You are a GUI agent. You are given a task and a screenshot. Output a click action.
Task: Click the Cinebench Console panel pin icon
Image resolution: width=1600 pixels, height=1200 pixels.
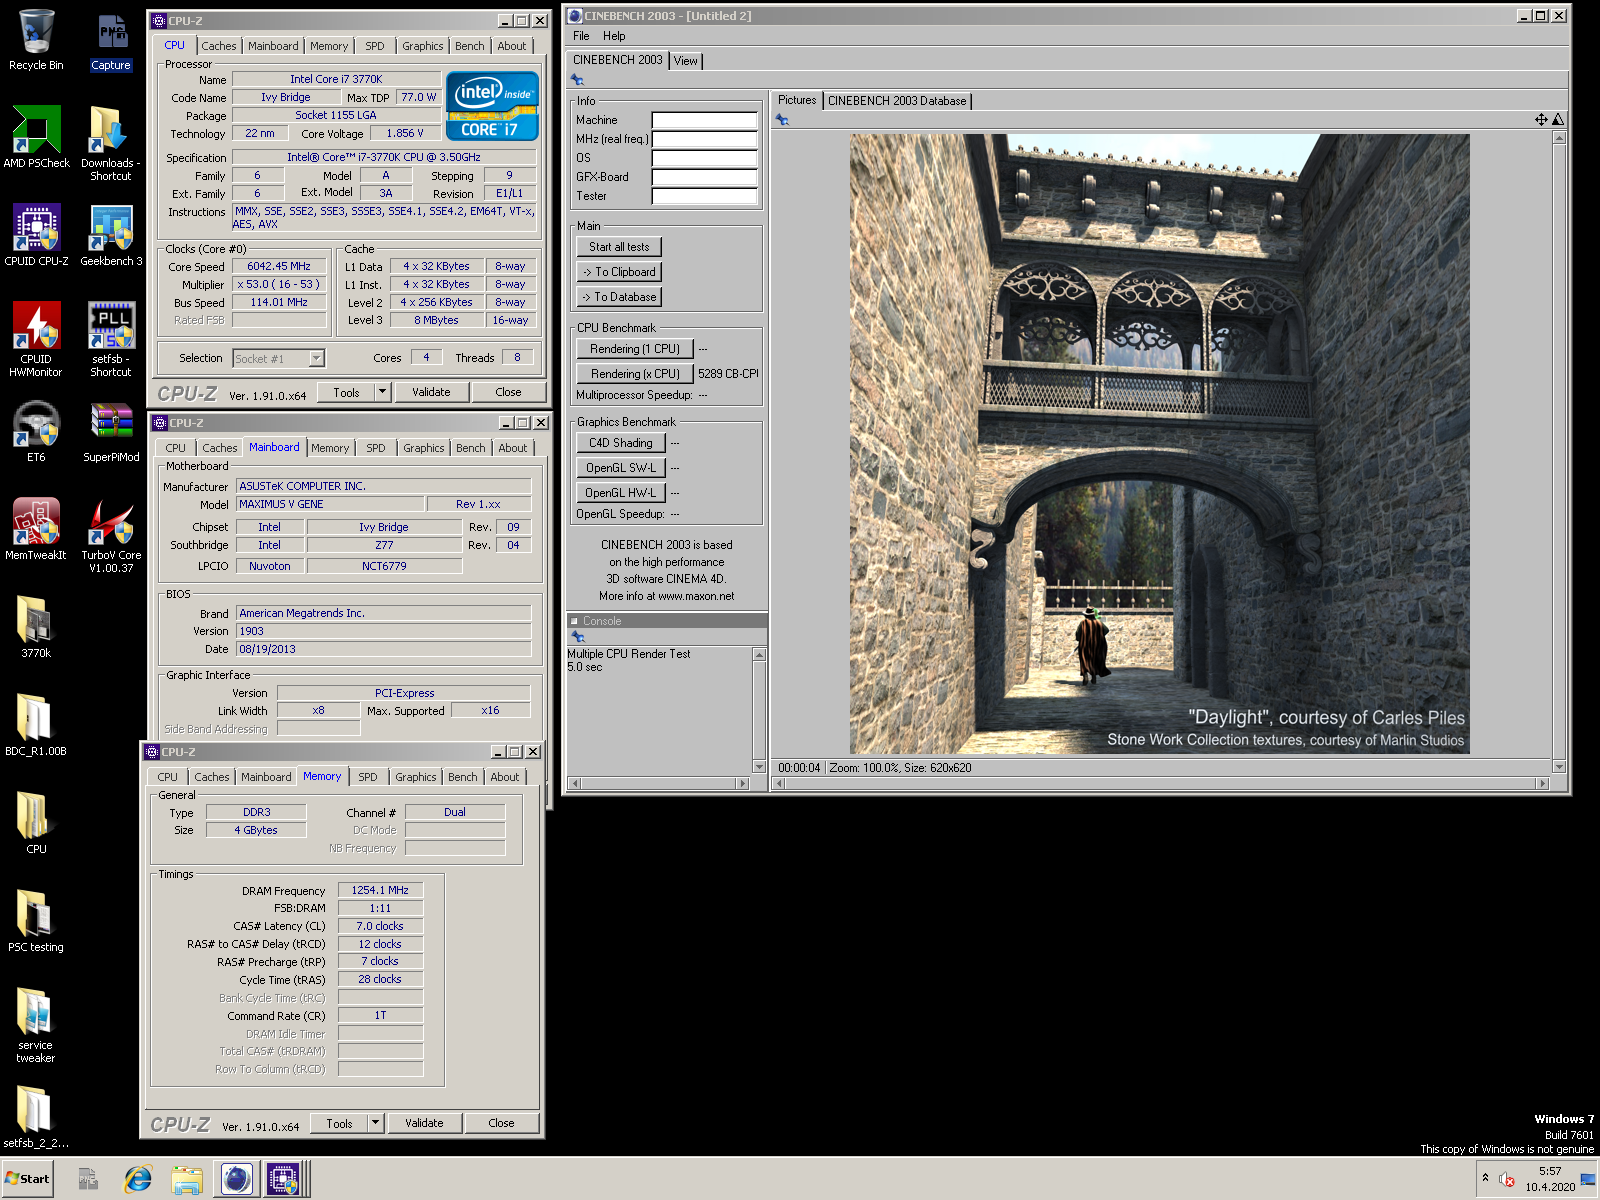(x=577, y=636)
